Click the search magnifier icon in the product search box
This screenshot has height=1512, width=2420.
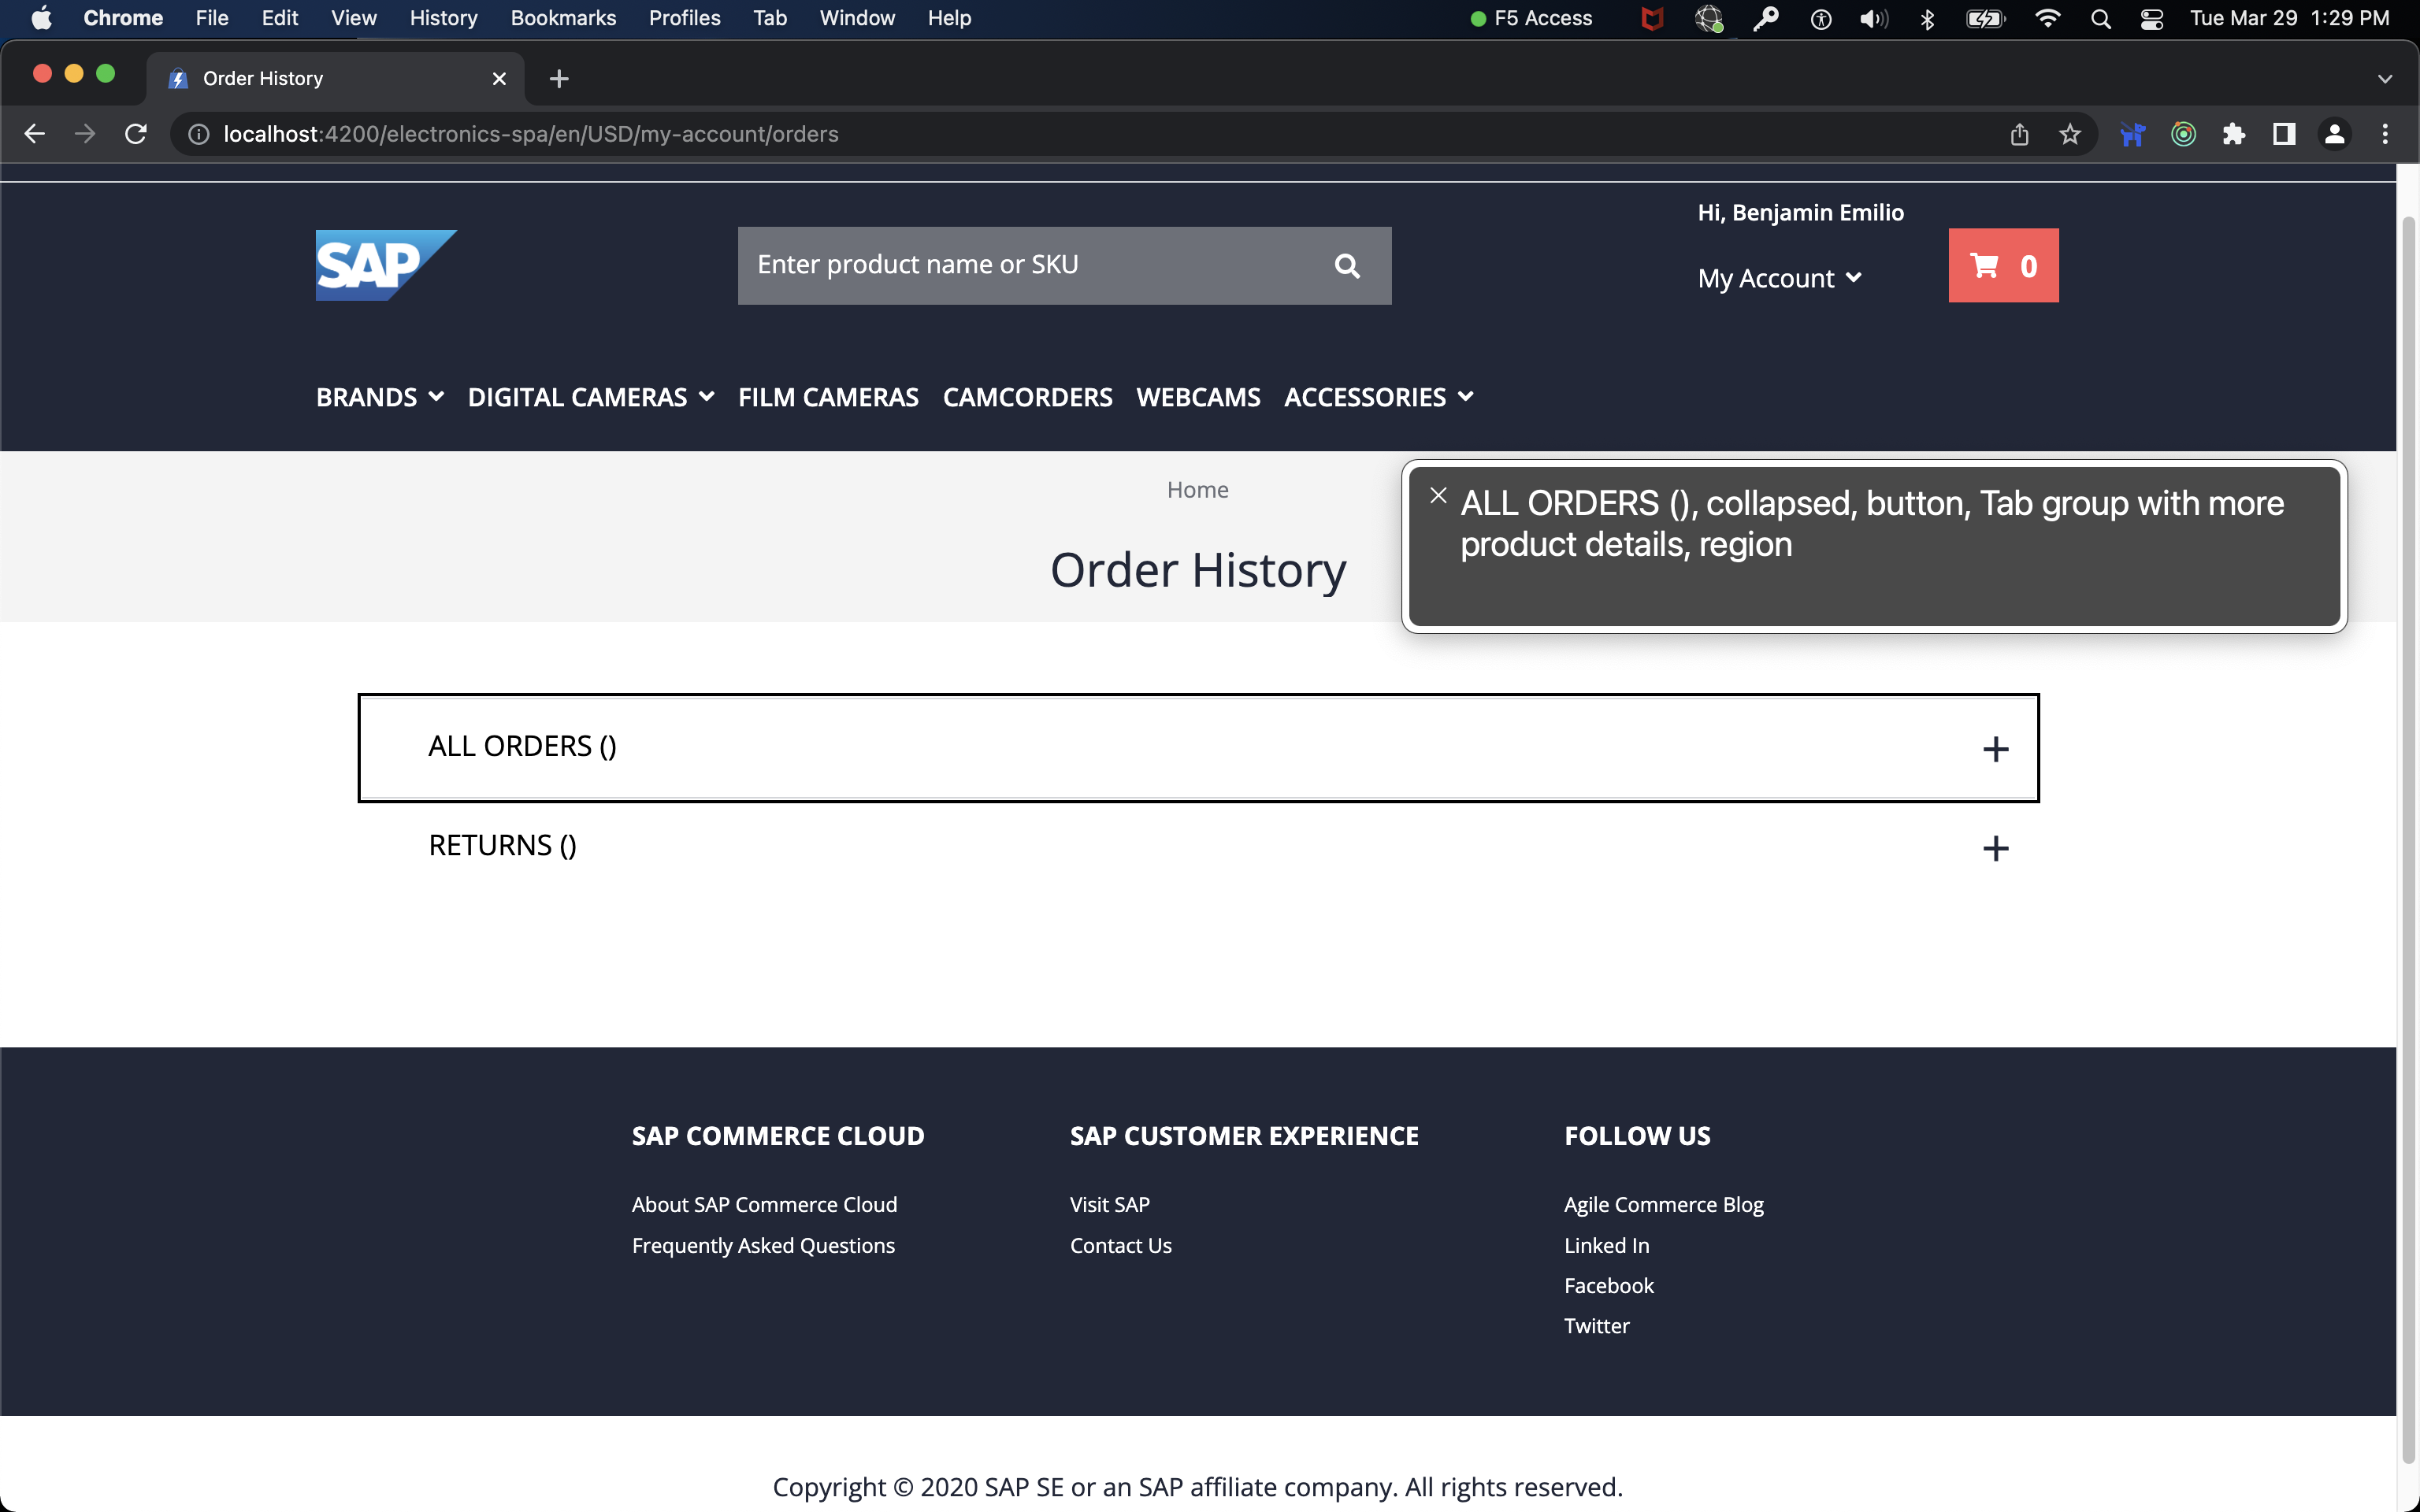pyautogui.click(x=1347, y=266)
